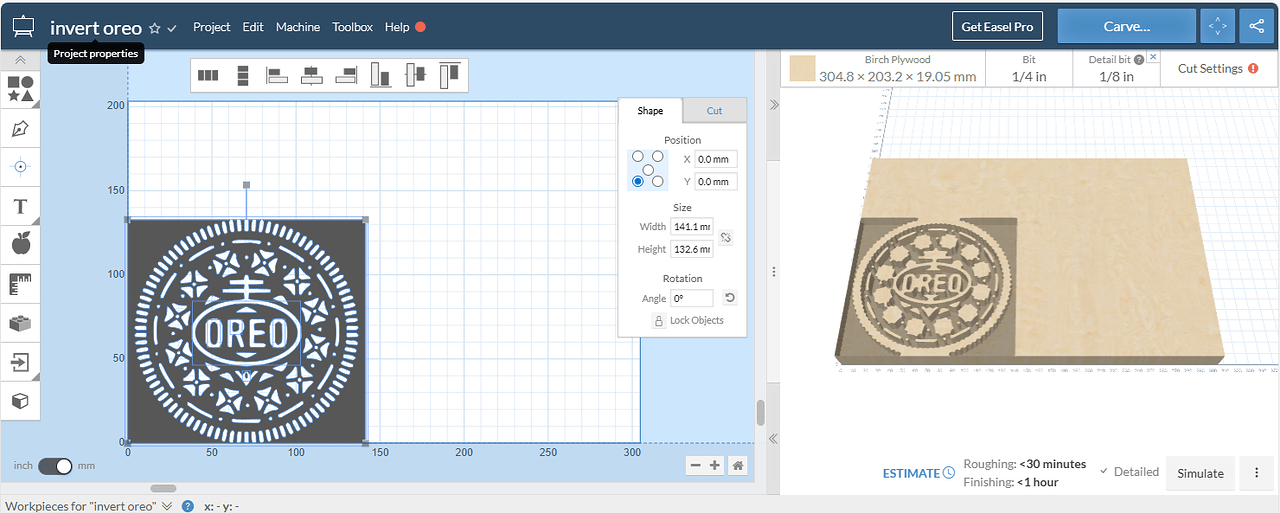Image resolution: width=1280 pixels, height=513 pixels.
Task: Open the Help menu
Action: [x=397, y=27]
